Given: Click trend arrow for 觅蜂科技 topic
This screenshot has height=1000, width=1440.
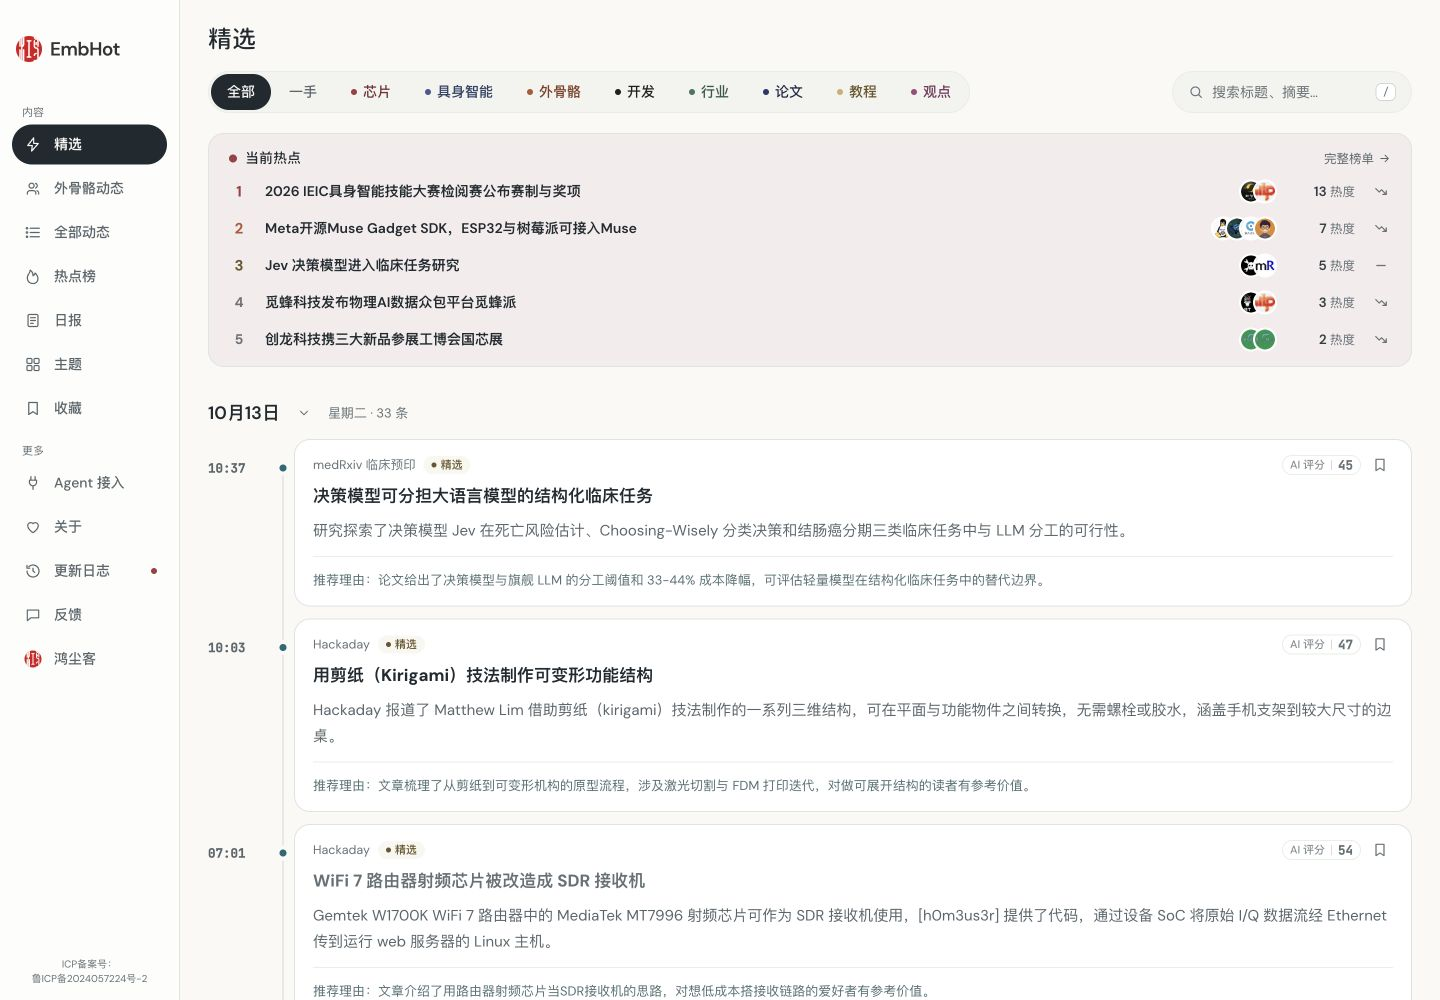Looking at the screenshot, I should point(1381,302).
